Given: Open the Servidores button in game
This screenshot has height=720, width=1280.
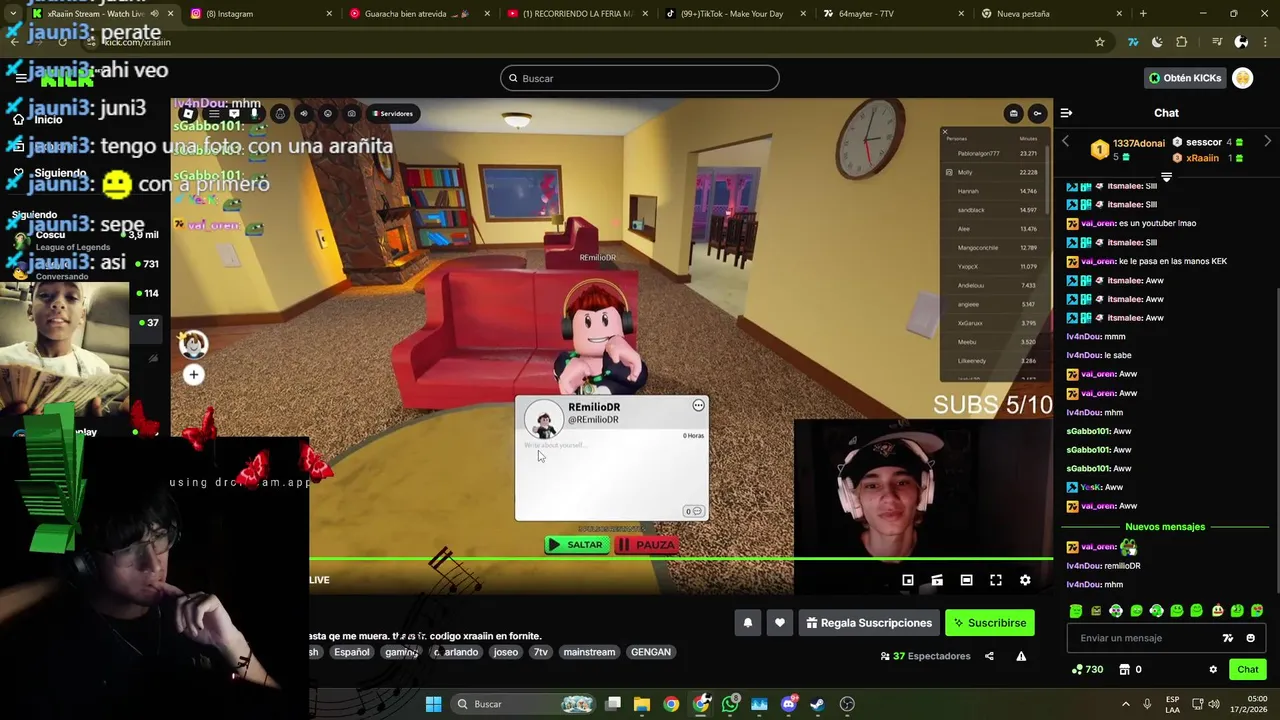Looking at the screenshot, I should (x=392, y=114).
